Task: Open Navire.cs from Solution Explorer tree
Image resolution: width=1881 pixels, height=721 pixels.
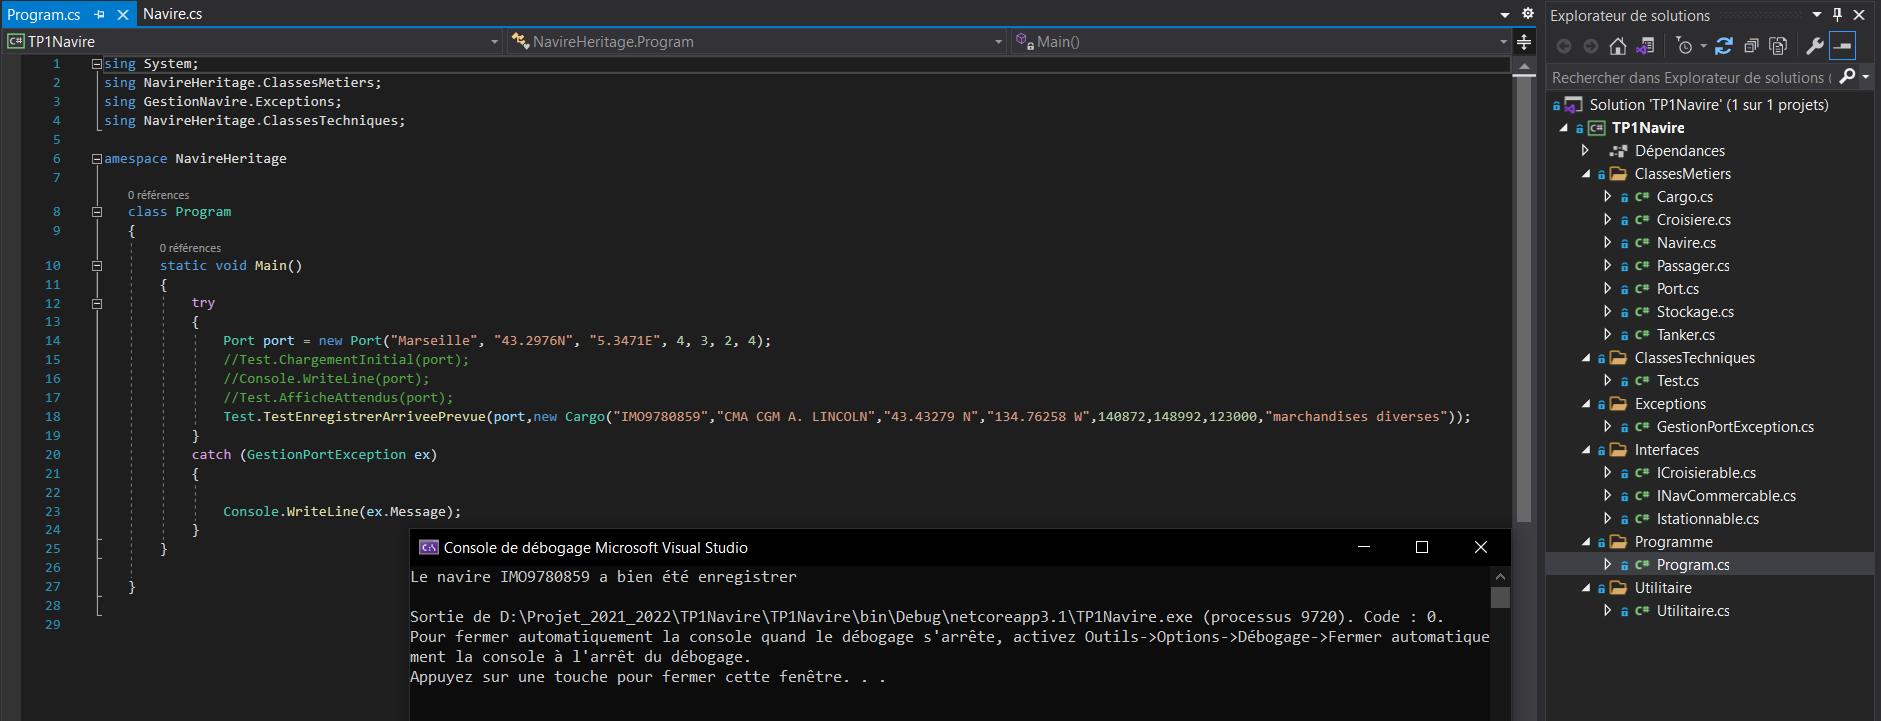Action: (1686, 243)
